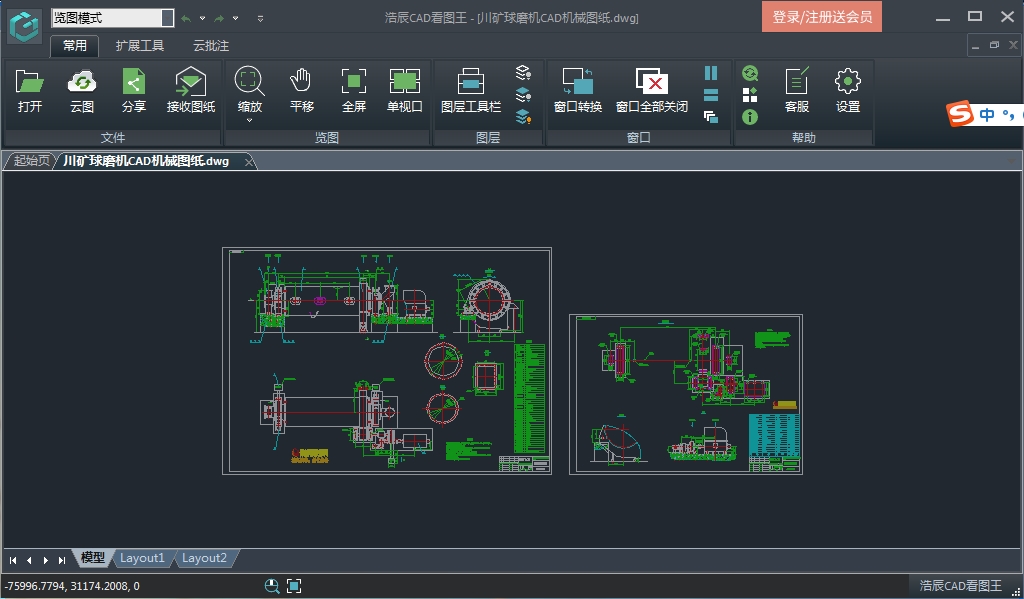Close all windows via 窗口全部关闭

tap(652, 91)
